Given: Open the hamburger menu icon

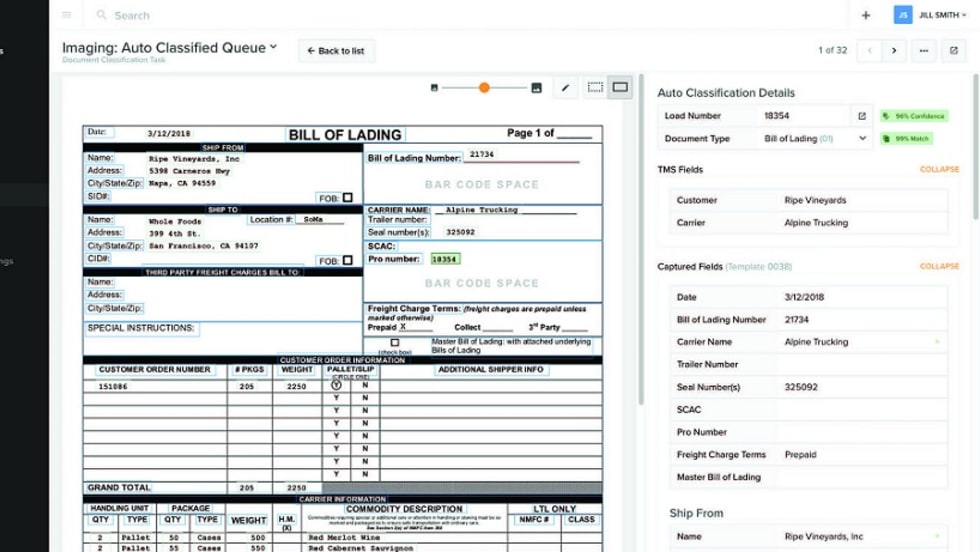Looking at the screenshot, I should [x=67, y=15].
